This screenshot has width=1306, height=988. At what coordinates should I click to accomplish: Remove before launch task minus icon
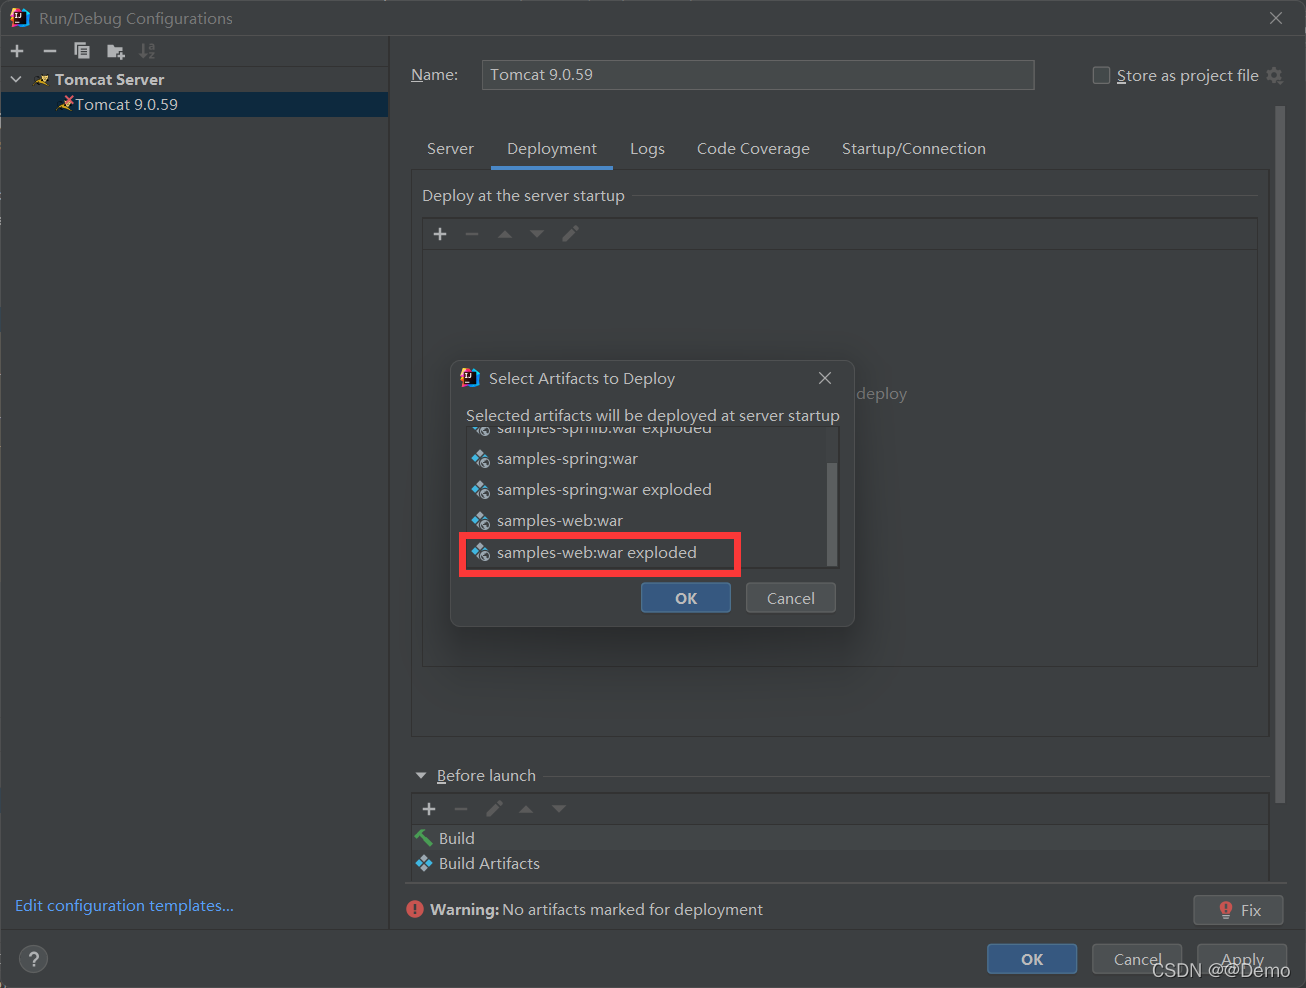point(461,809)
